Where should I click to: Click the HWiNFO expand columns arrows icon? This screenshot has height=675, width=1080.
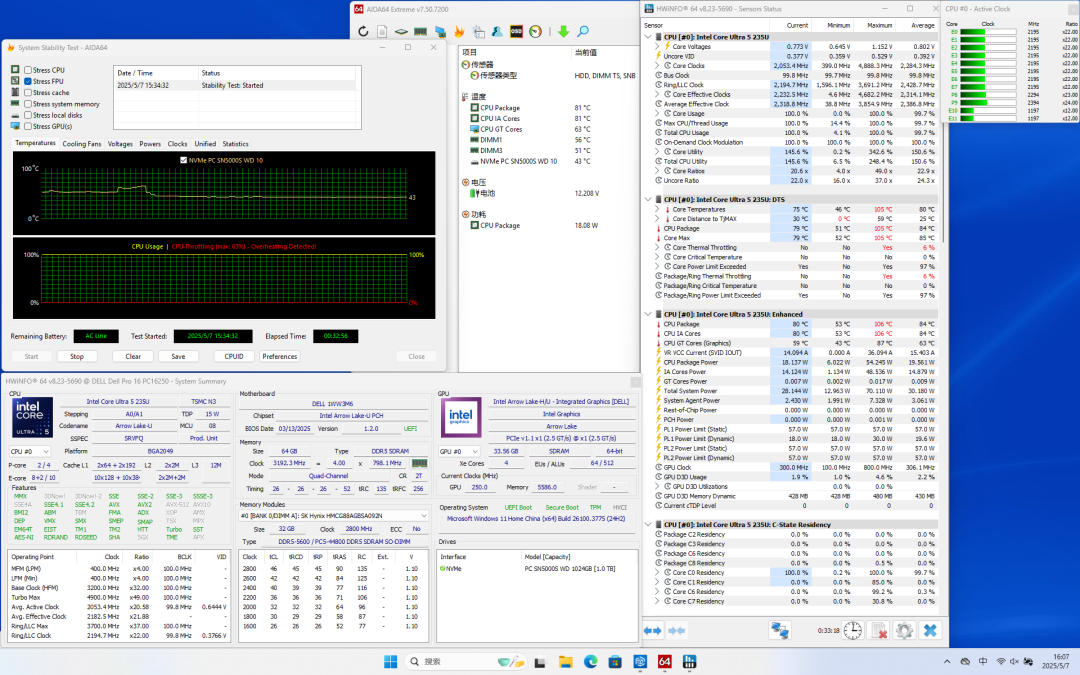(653, 630)
